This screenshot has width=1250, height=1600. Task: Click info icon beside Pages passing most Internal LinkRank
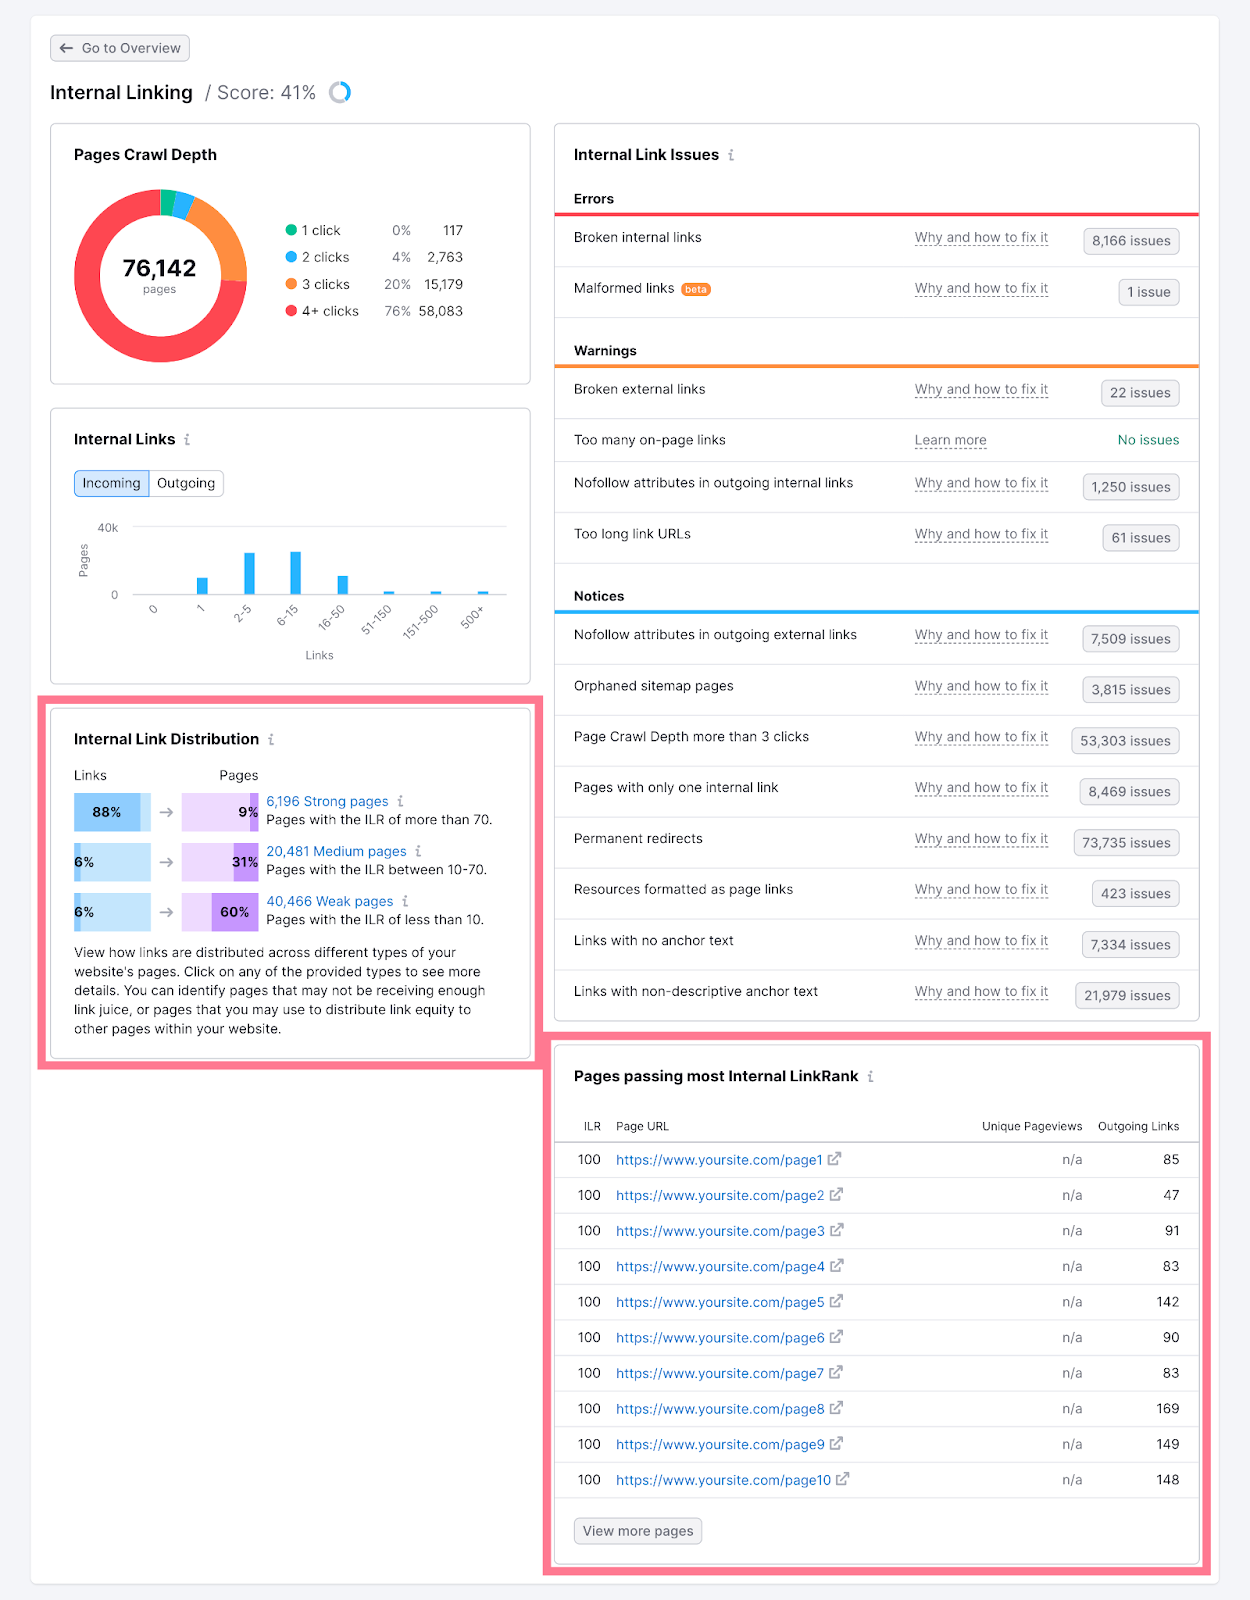870,1077
